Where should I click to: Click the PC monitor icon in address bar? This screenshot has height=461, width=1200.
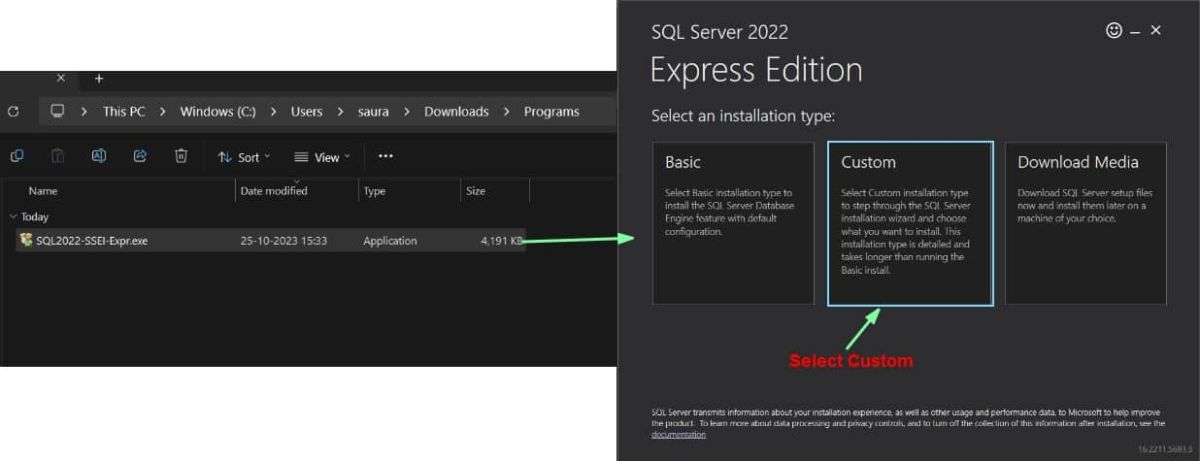tap(58, 111)
